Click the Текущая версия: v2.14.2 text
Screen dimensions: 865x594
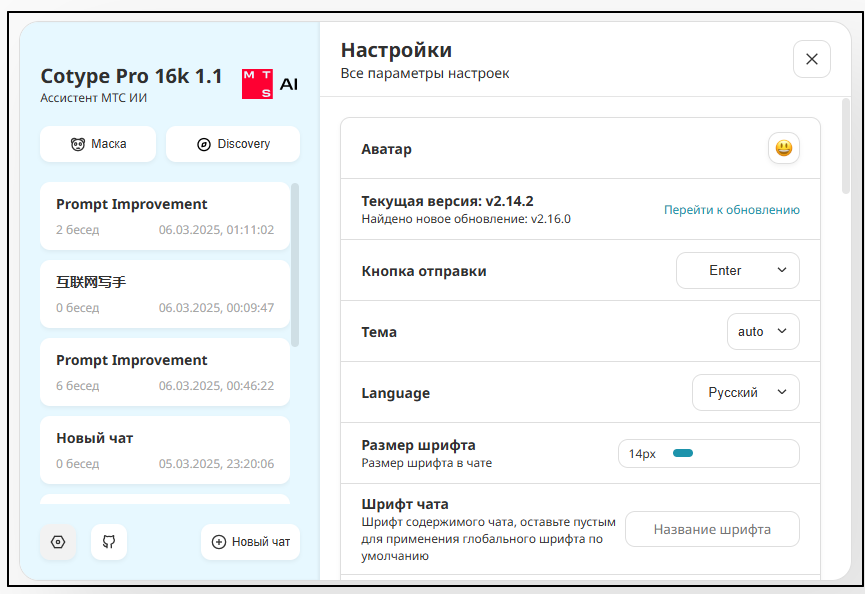447,201
